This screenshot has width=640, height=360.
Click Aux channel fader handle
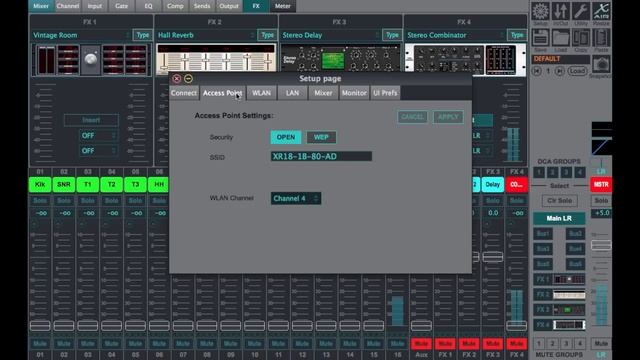(421, 326)
